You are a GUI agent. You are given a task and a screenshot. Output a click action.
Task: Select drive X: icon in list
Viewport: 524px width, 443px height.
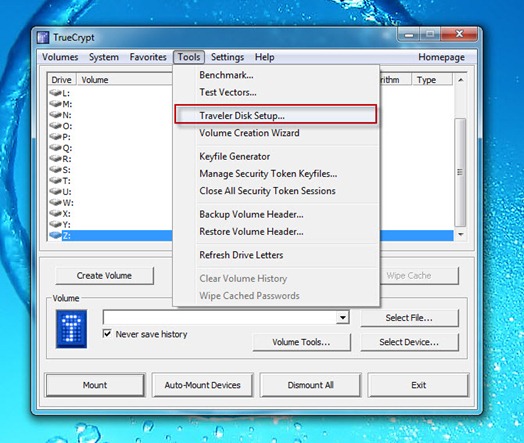[55, 213]
